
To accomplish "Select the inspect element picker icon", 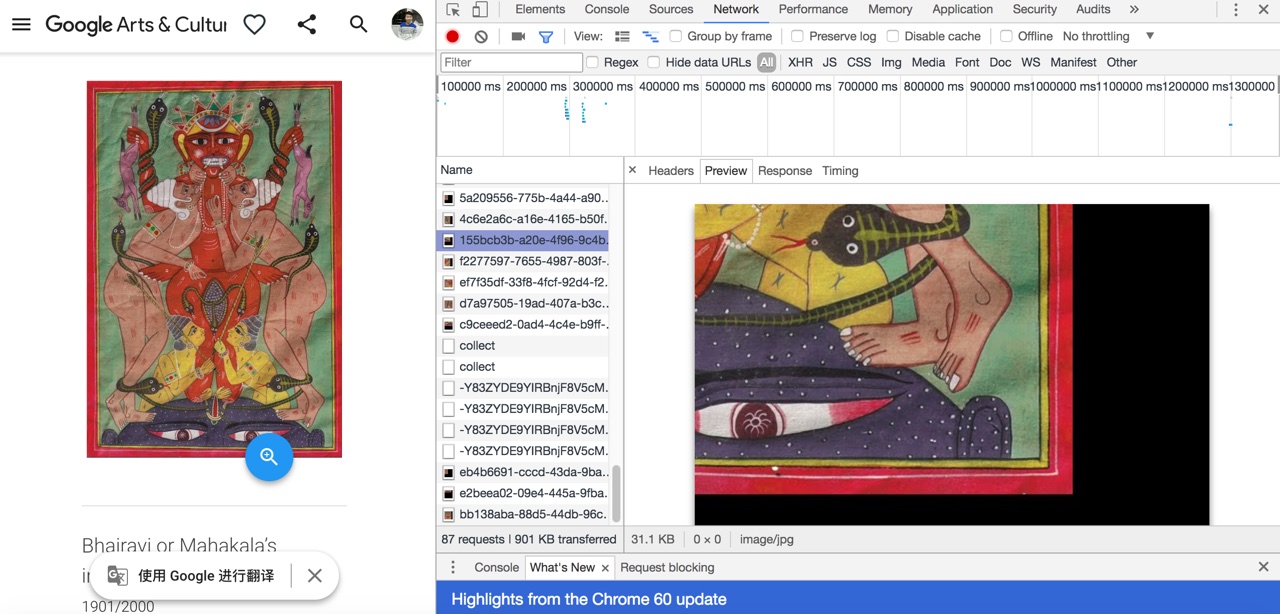I will pos(453,10).
